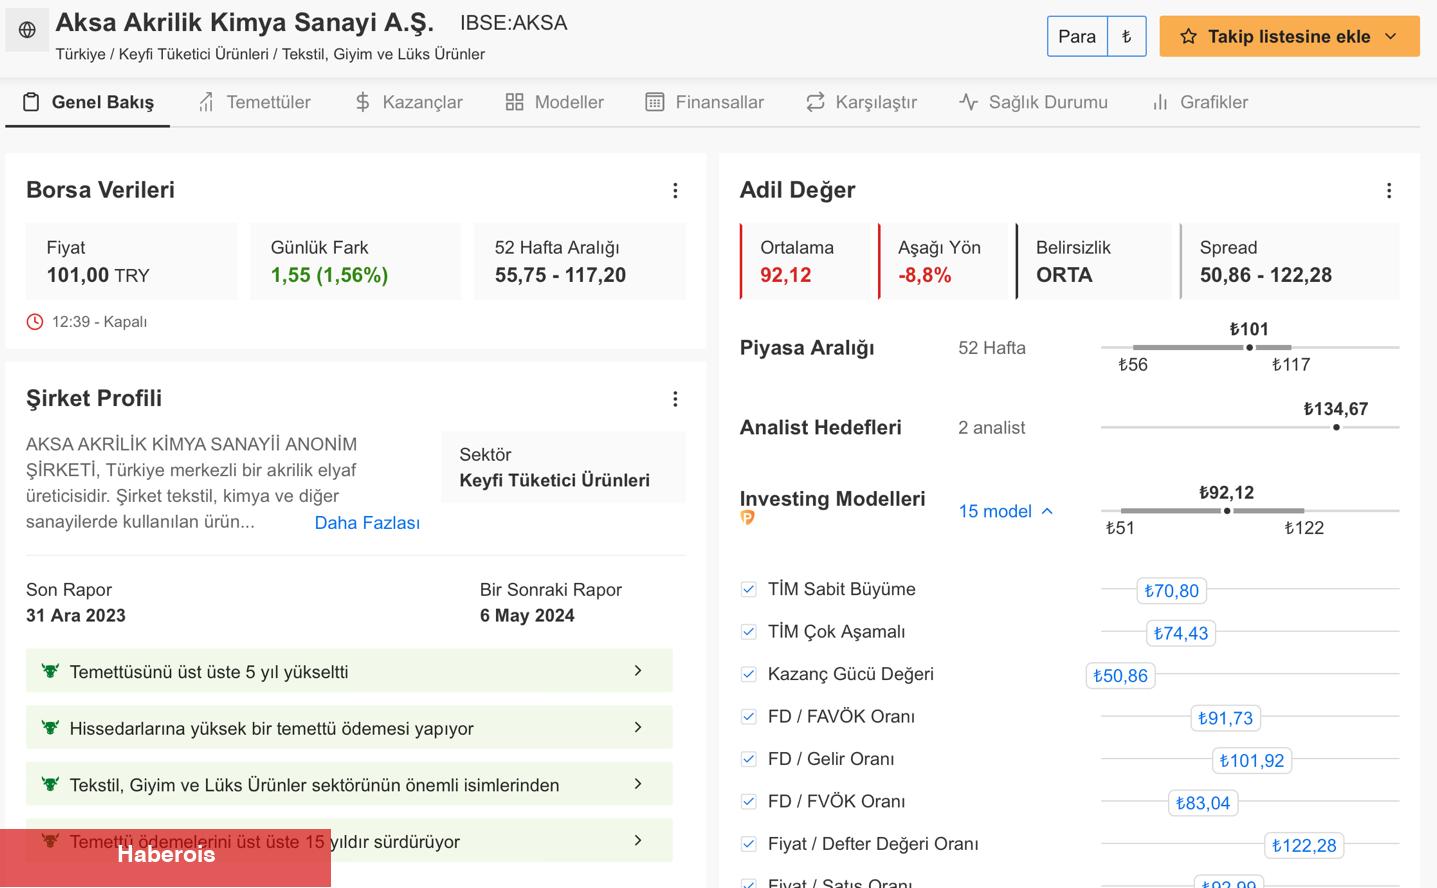The height and width of the screenshot is (888, 1437).
Task: Collapse the 15 model list
Action: pyautogui.click(x=1005, y=511)
